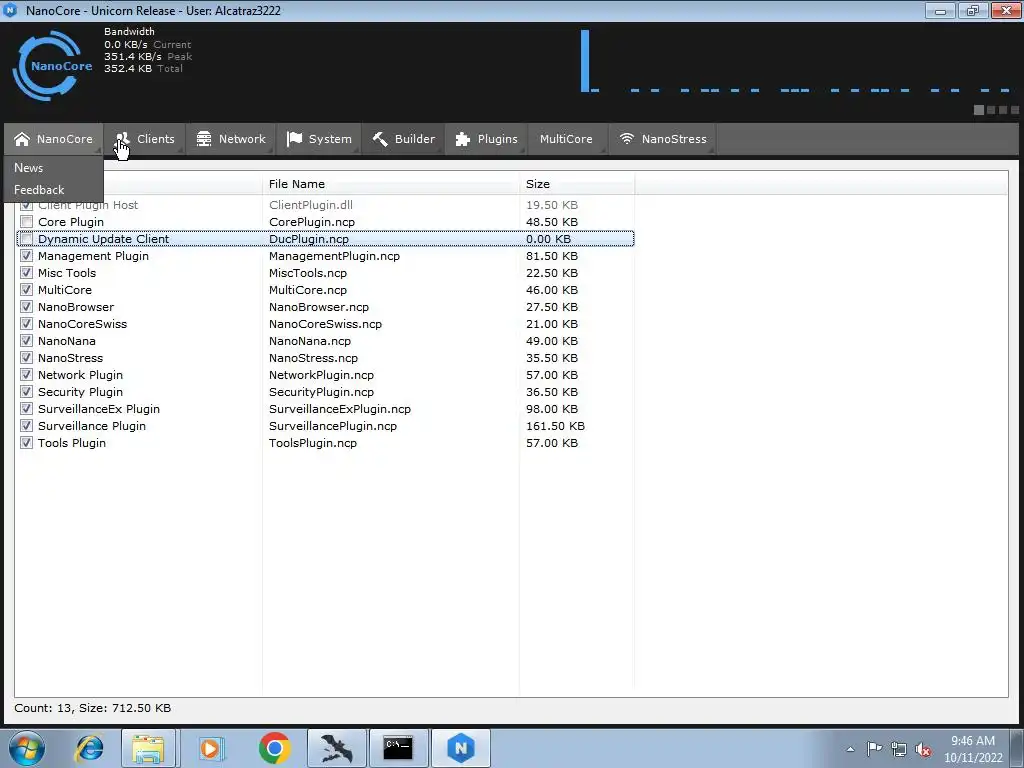Show hidden tray icons arrow
1024x768 pixels.
[850, 749]
